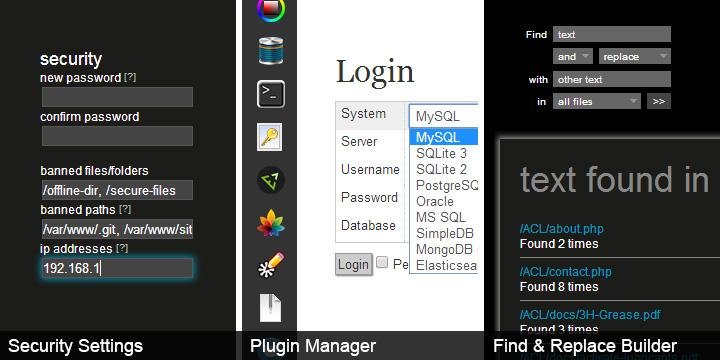Run find and replace with >> button
Image resolution: width=720 pixels, height=360 pixels.
(659, 101)
